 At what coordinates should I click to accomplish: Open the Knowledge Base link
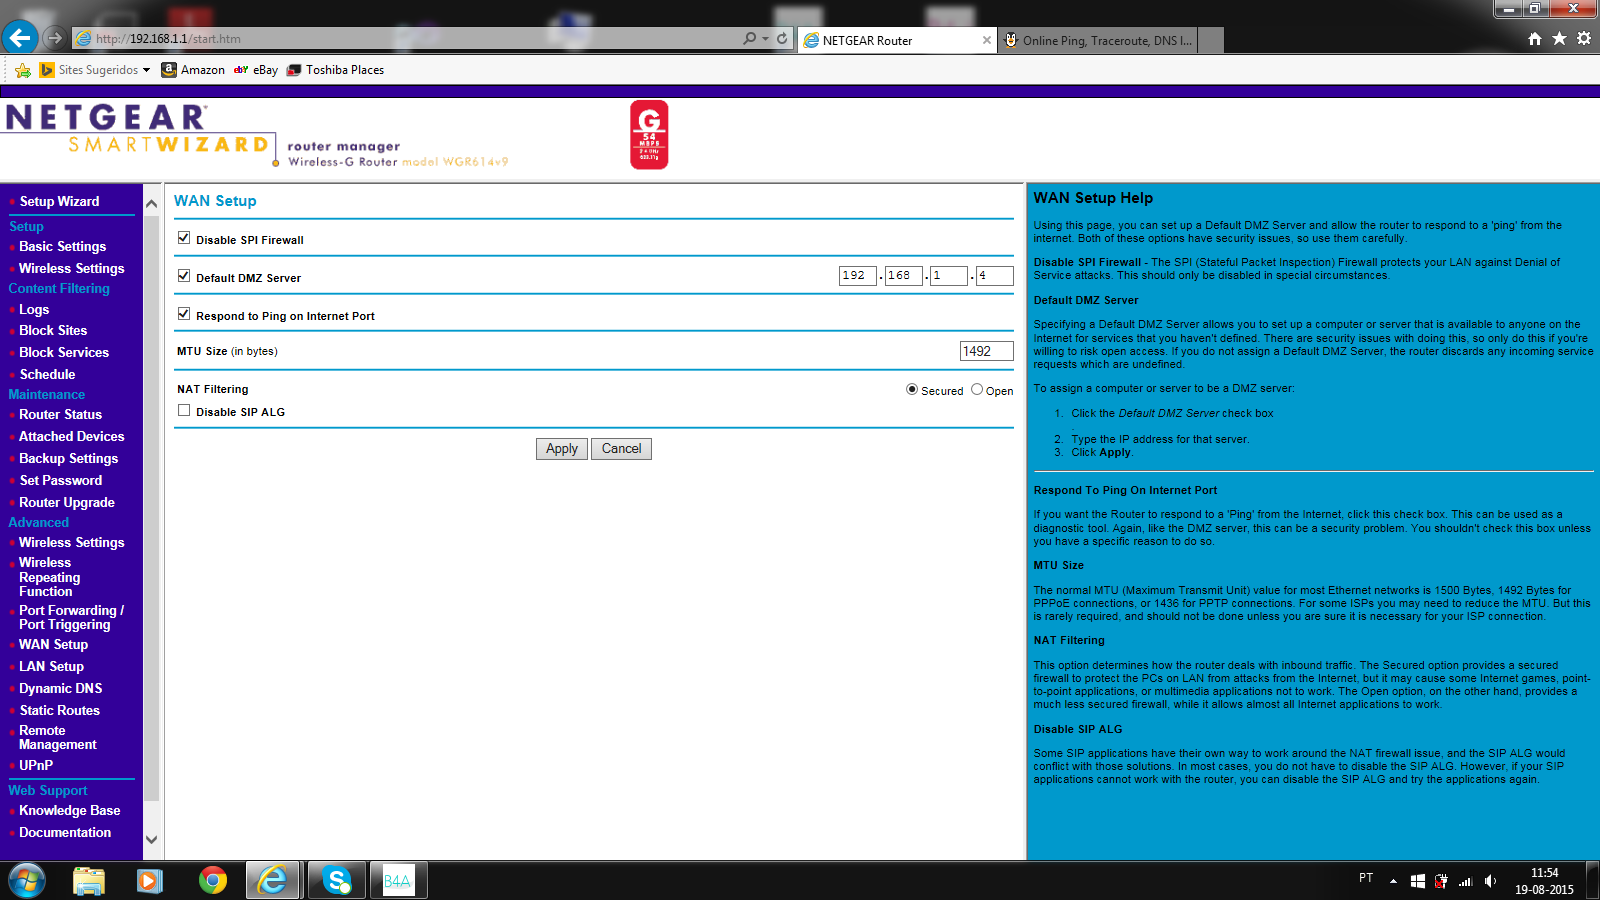(x=69, y=810)
